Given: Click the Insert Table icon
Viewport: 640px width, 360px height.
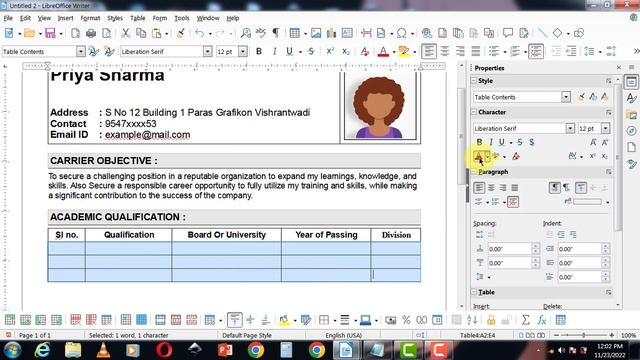Looking at the screenshot, I should pos(294,33).
